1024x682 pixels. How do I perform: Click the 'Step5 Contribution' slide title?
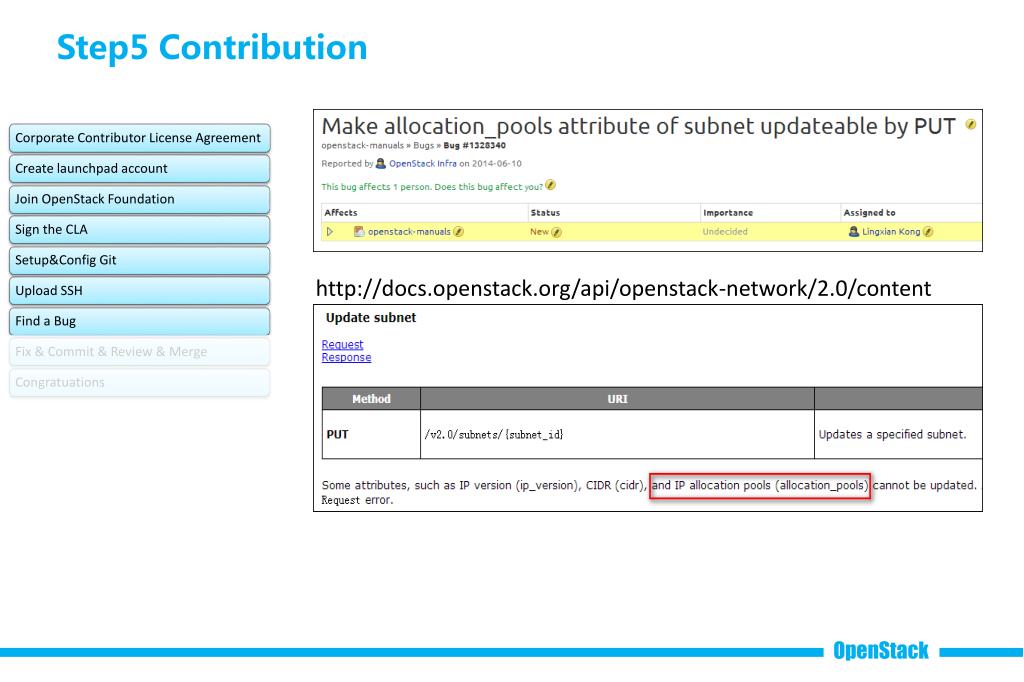pos(212,48)
